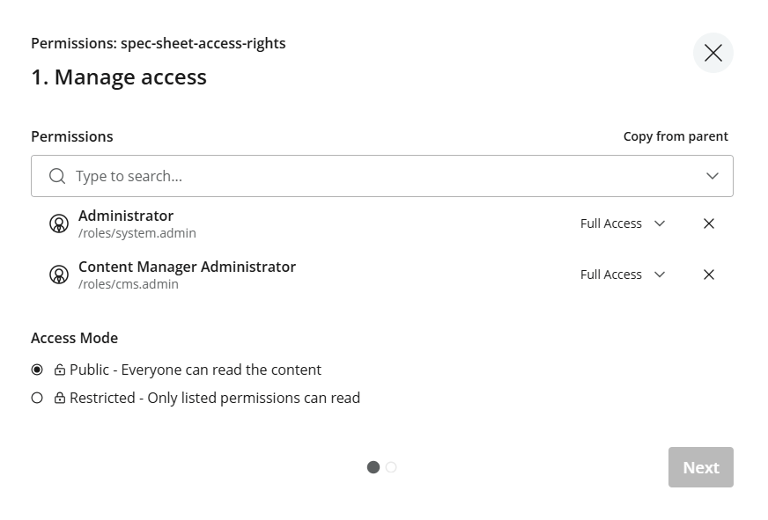This screenshot has height=520, width=768.
Task: Click the Copy from parent link
Action: pyautogui.click(x=675, y=136)
